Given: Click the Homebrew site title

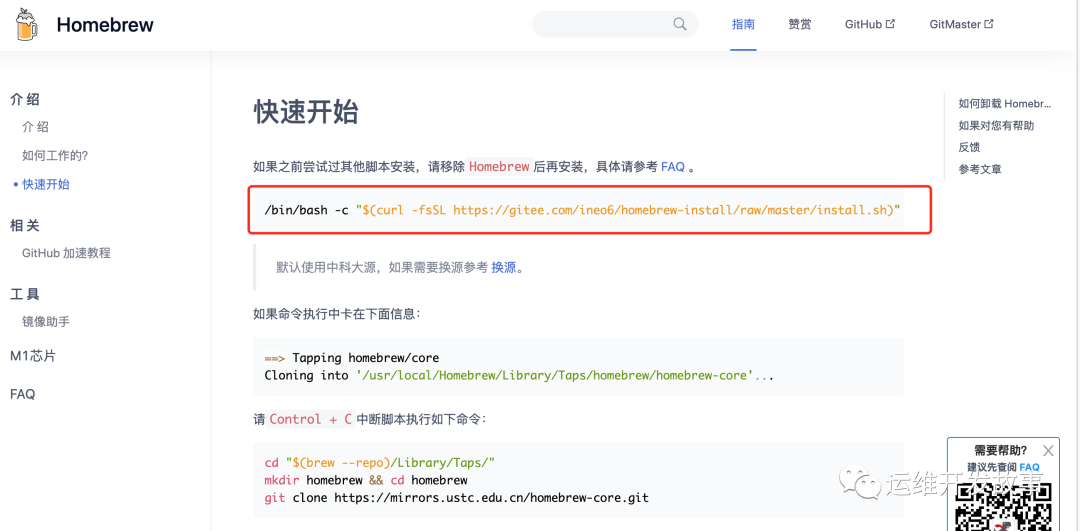Looking at the screenshot, I should tap(105, 25).
